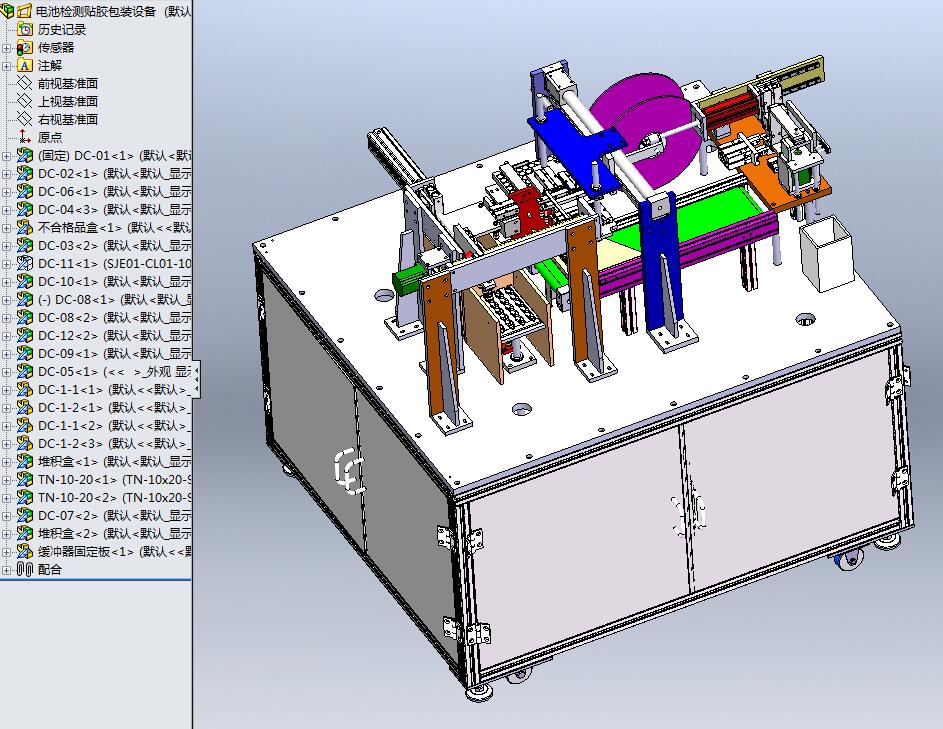
Task: Select the tree row labeled DC-12<2>
Action: [x=96, y=335]
